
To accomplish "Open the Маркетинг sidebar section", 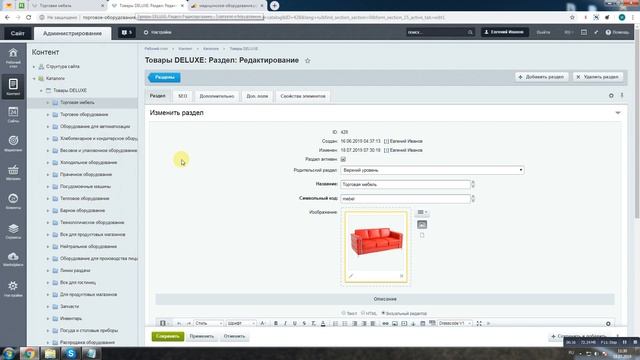I will click(13, 143).
